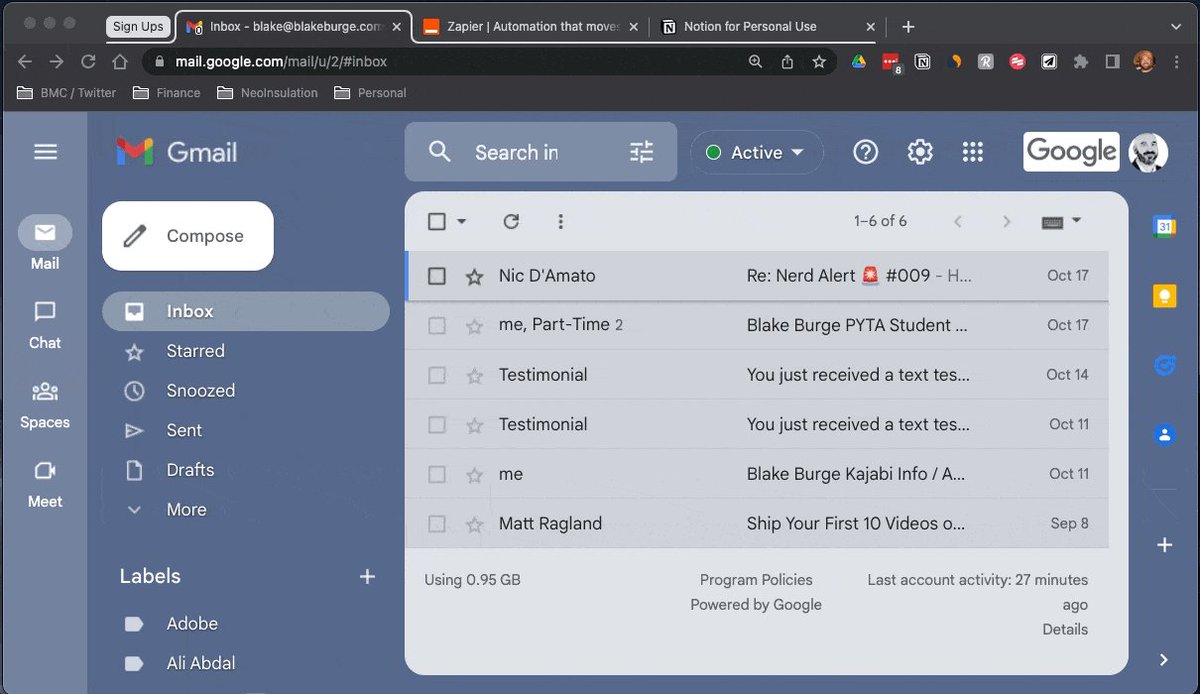
Task: Switch to the Sign Ups tab
Action: pos(138,27)
